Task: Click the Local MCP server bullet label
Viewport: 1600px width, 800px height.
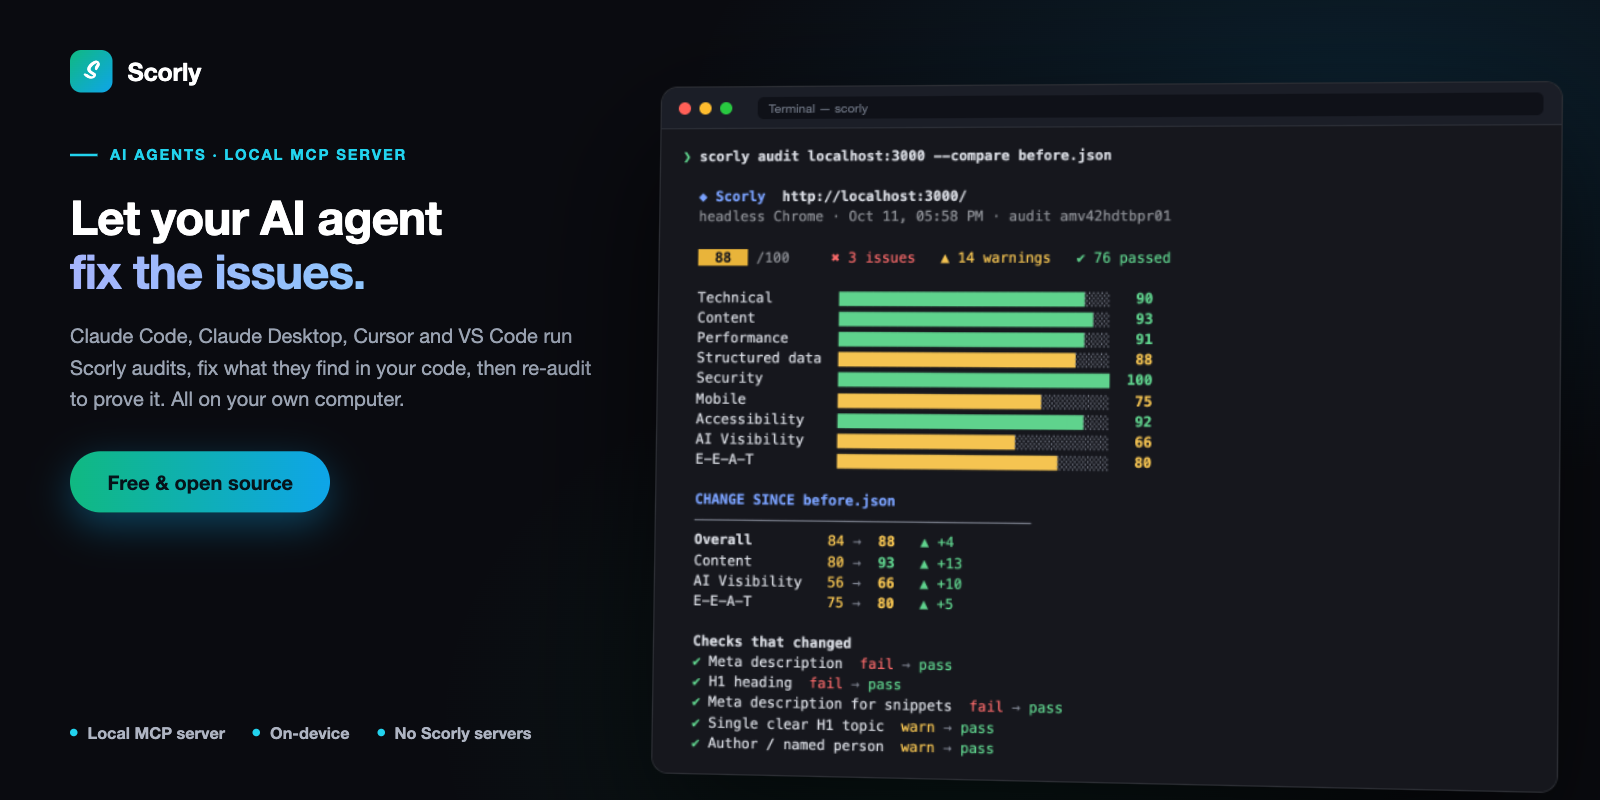Action: pyautogui.click(x=156, y=733)
